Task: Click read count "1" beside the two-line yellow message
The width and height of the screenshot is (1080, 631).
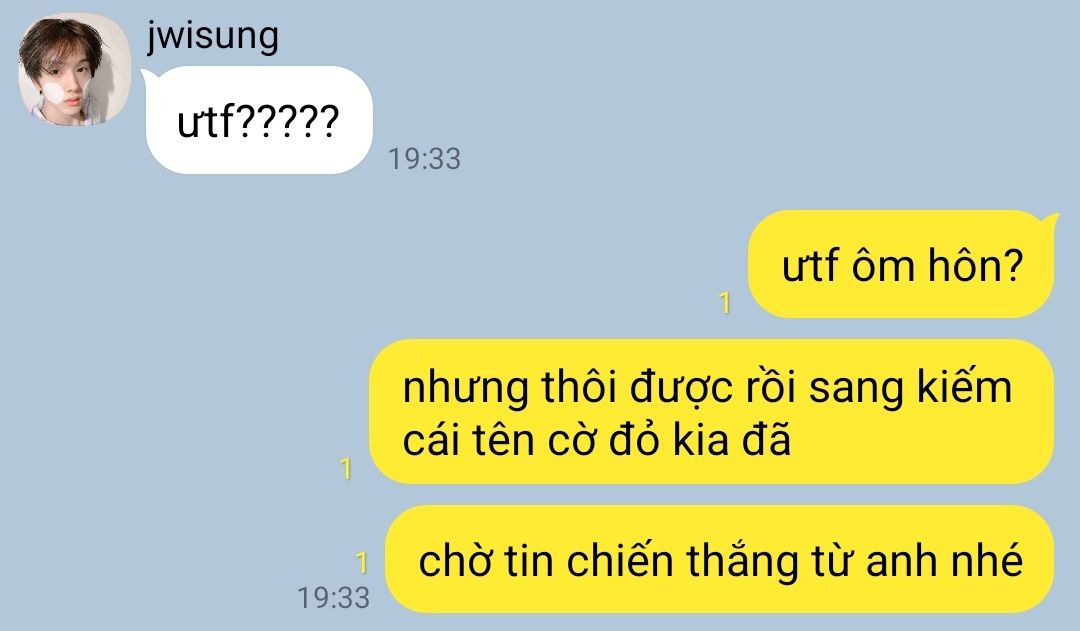Action: tap(346, 469)
